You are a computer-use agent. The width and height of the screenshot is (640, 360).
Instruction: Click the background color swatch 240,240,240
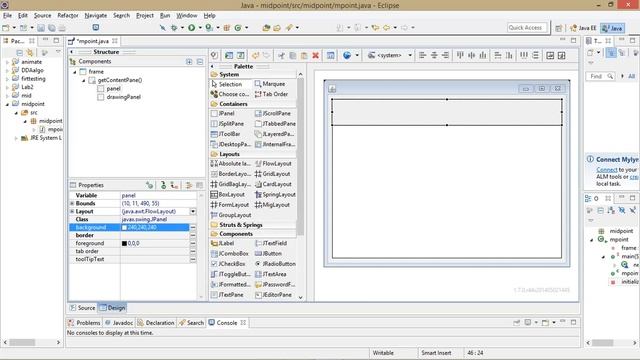click(x=124, y=227)
